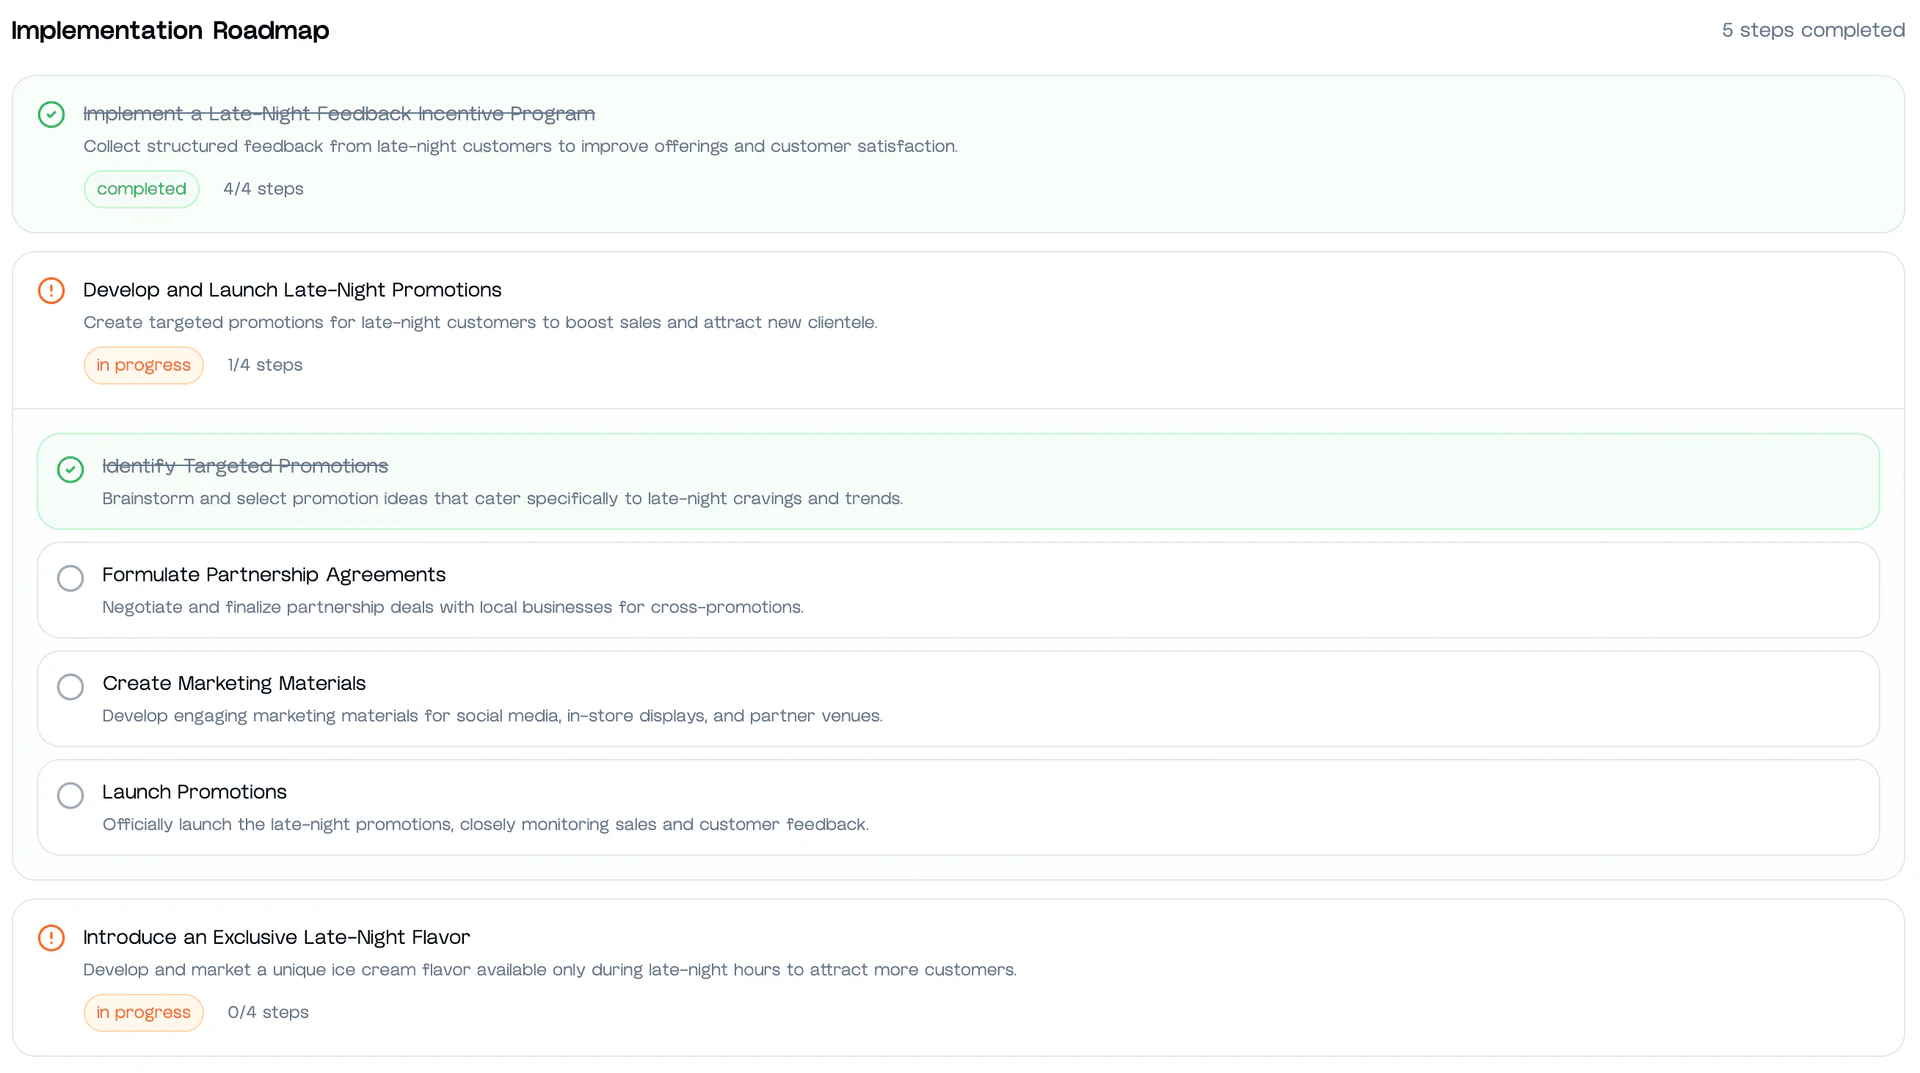Screen dimensions: 1920x1073
Task: Select the completion circle for Launch Promotions
Action: [x=70, y=795]
